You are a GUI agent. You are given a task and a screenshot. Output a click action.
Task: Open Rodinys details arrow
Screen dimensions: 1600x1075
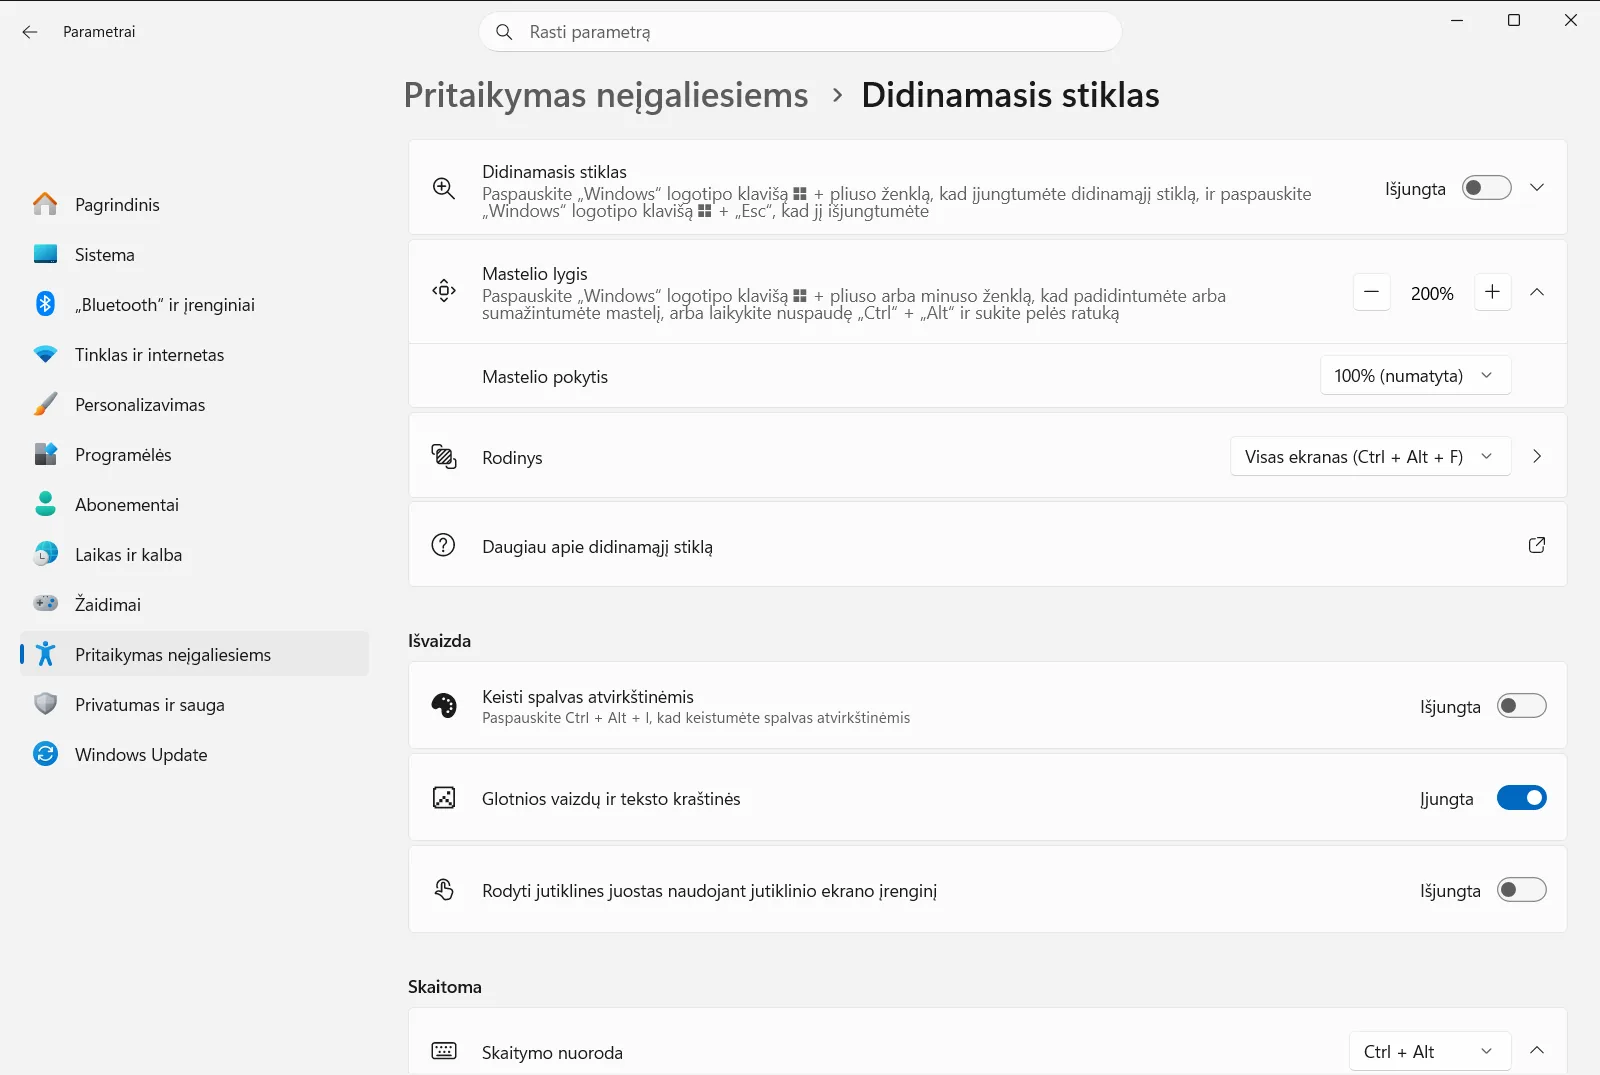point(1537,456)
